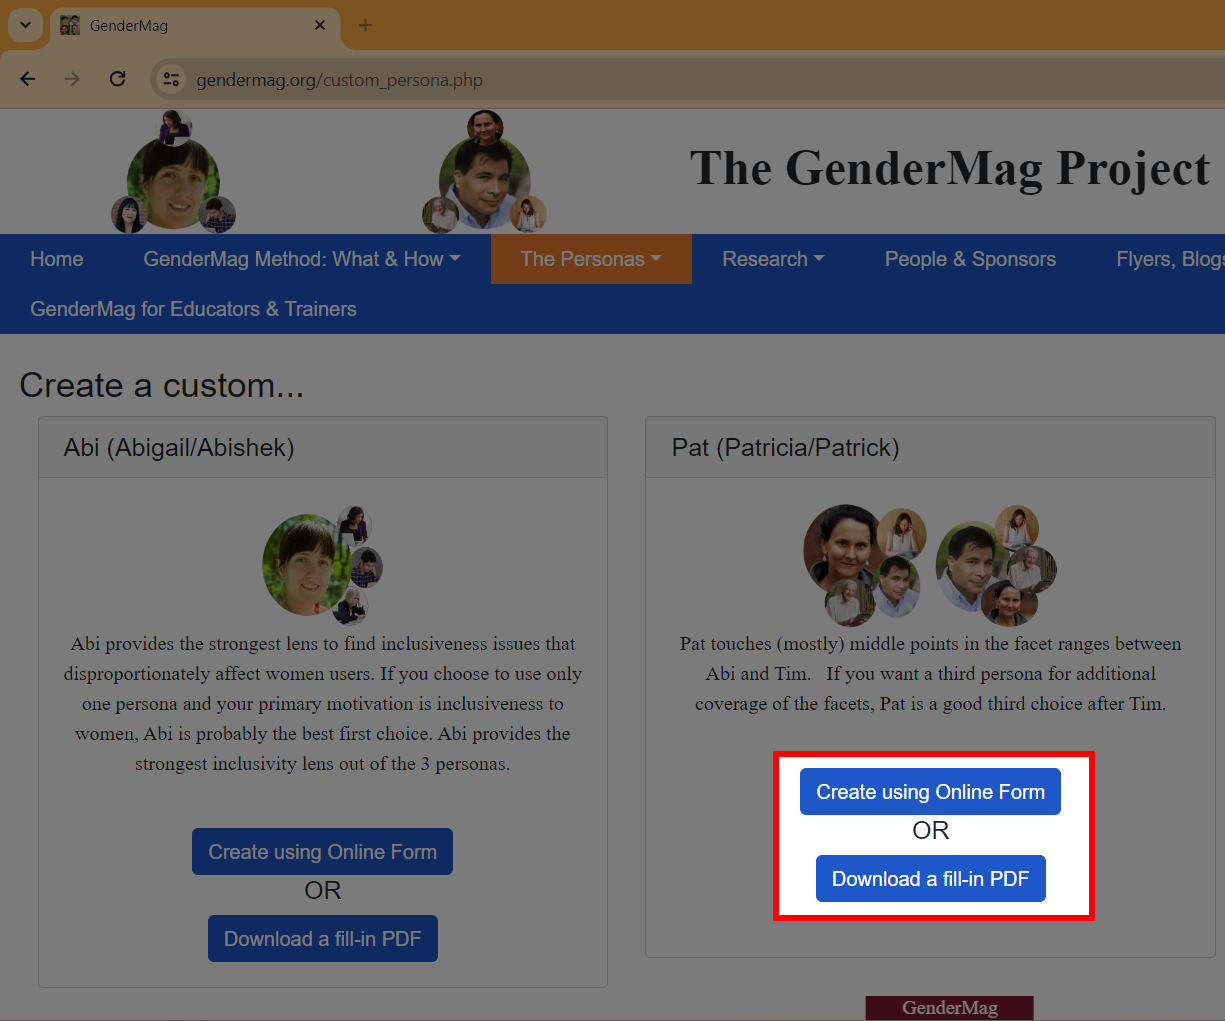This screenshot has width=1225, height=1021.
Task: Download Abi fill-in PDF
Action: click(322, 939)
